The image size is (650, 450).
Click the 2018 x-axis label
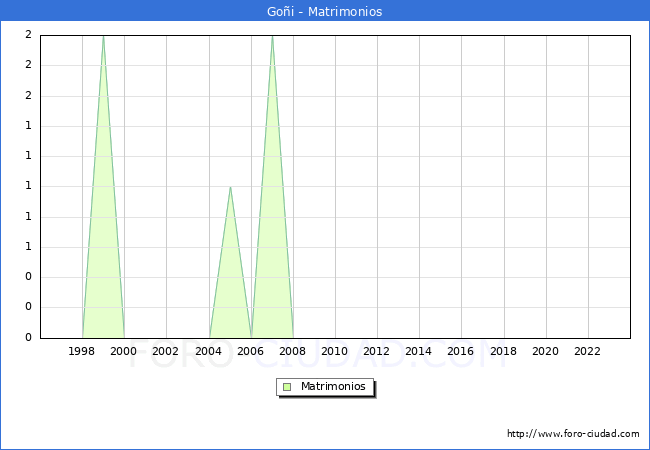[x=503, y=351]
